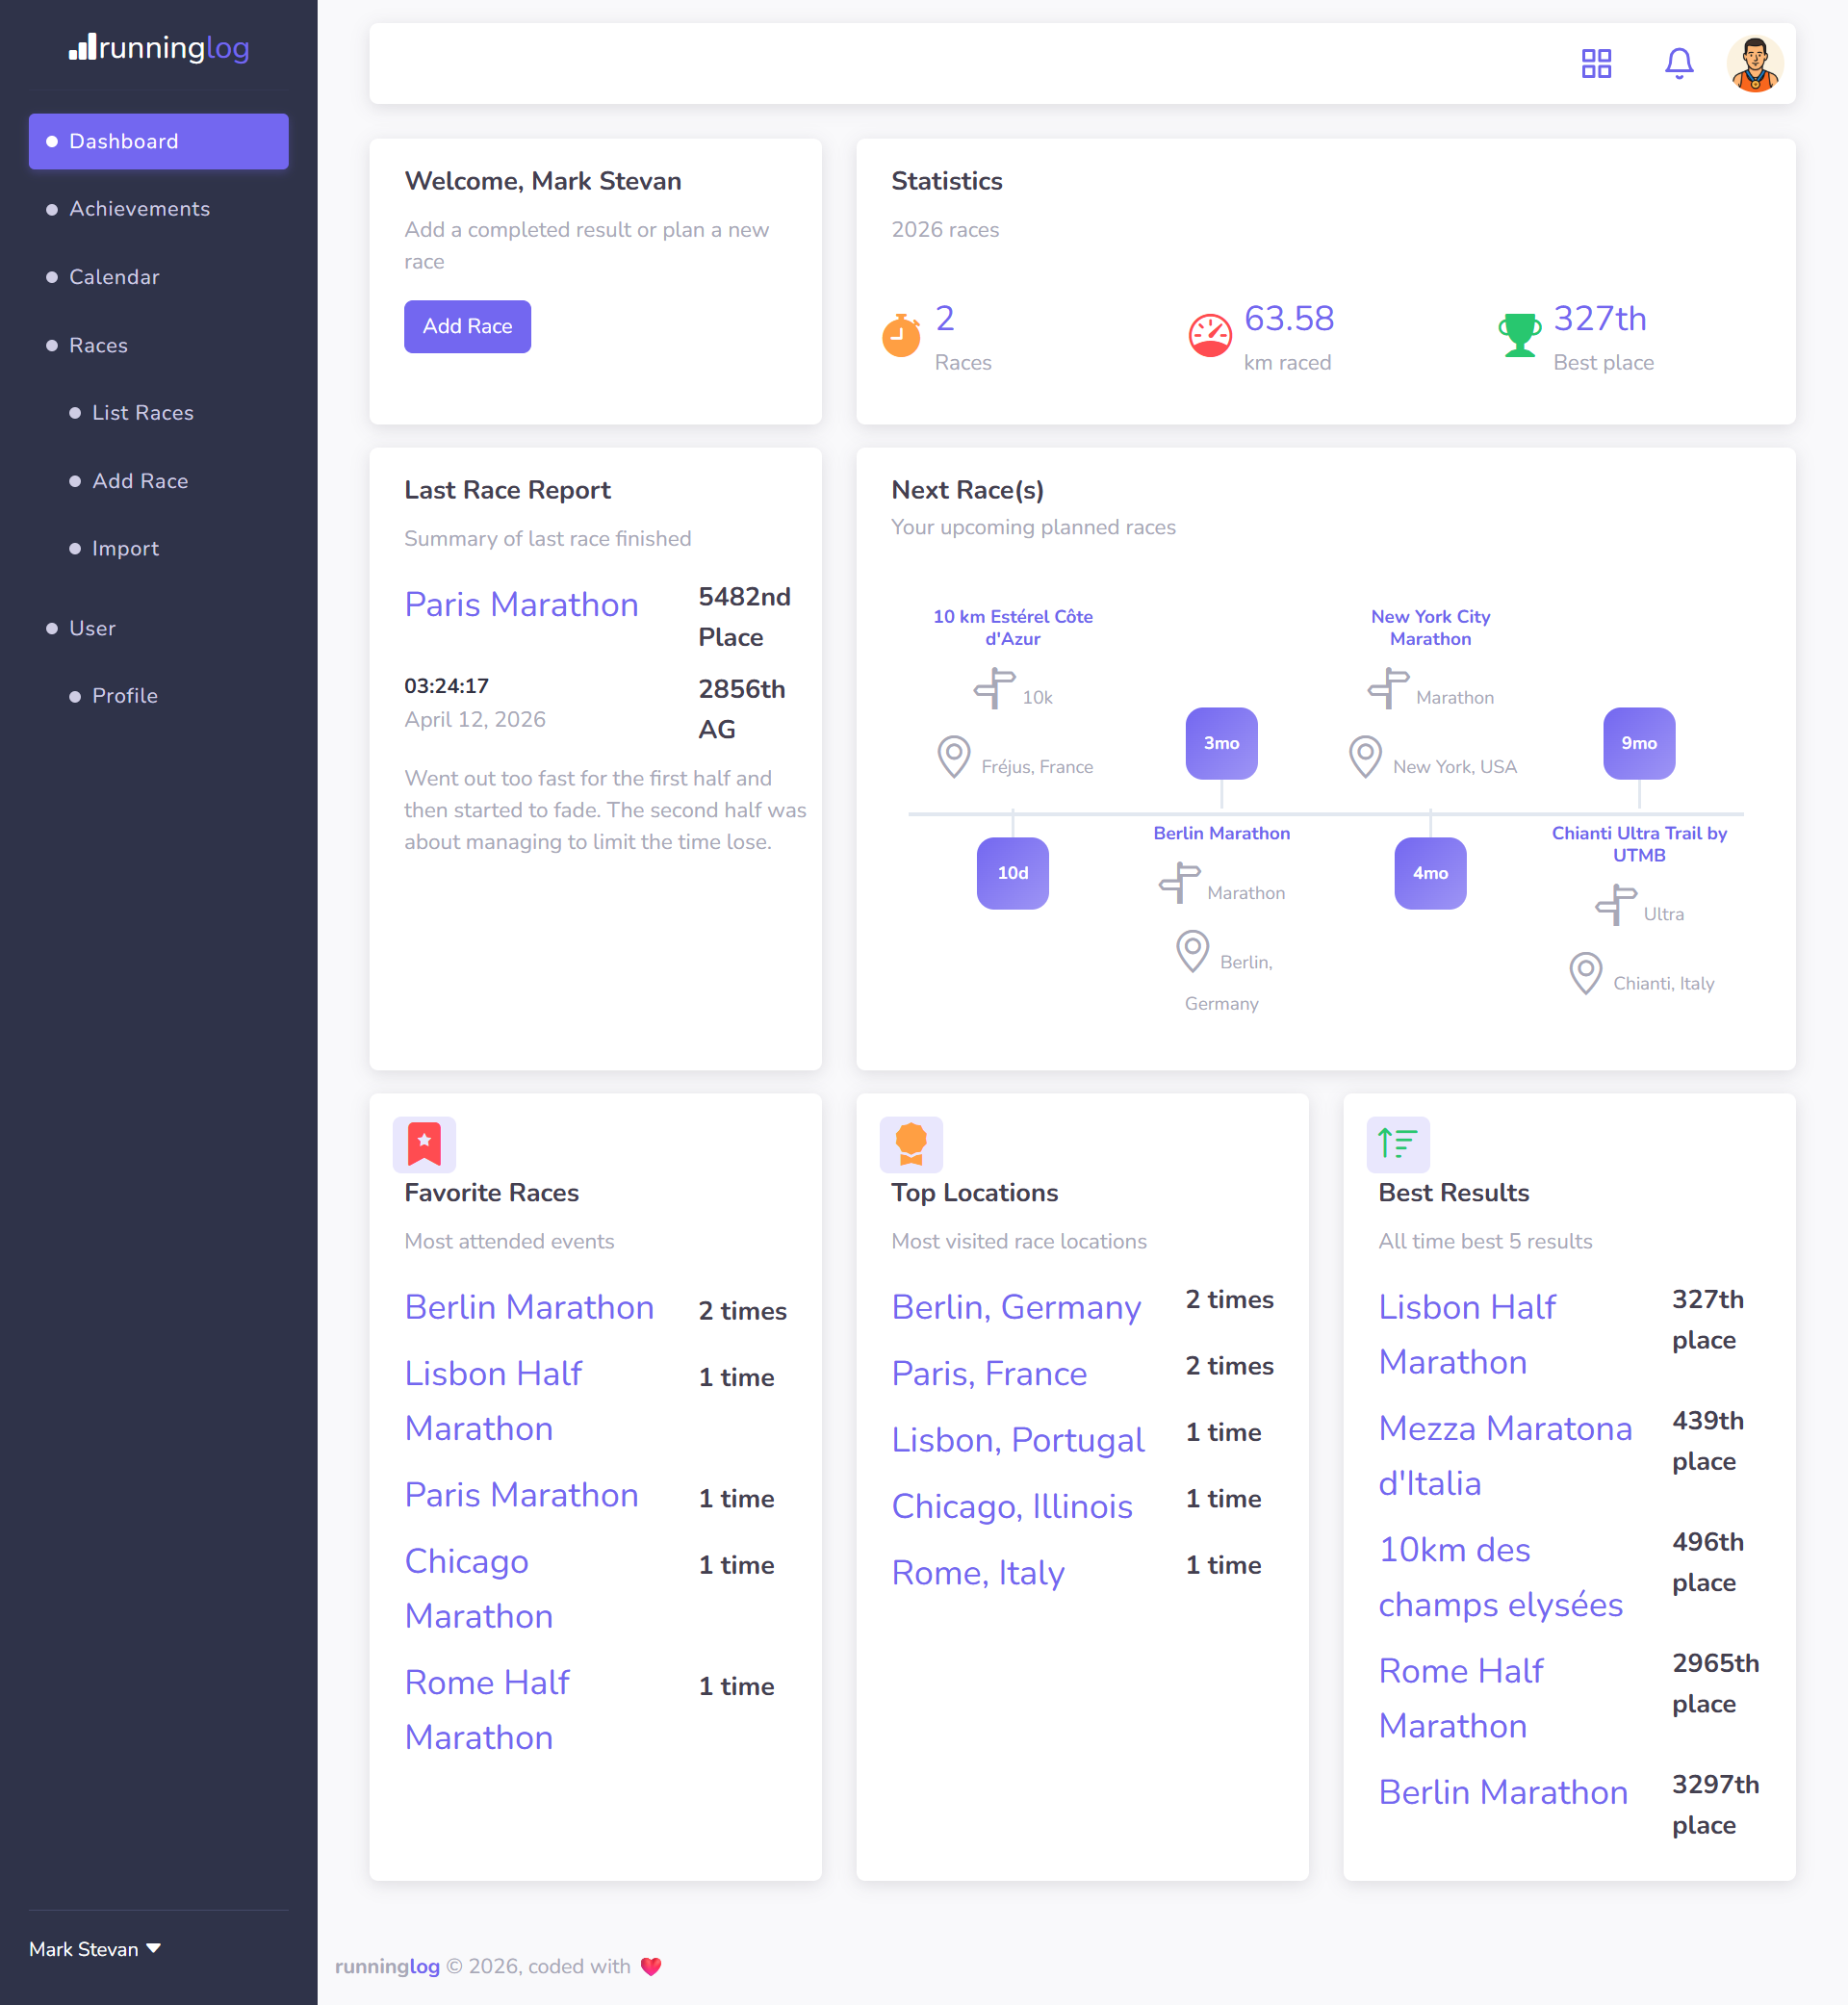Click the red speedometer km raced icon
Image resolution: width=1848 pixels, height=2005 pixels.
[1209, 336]
